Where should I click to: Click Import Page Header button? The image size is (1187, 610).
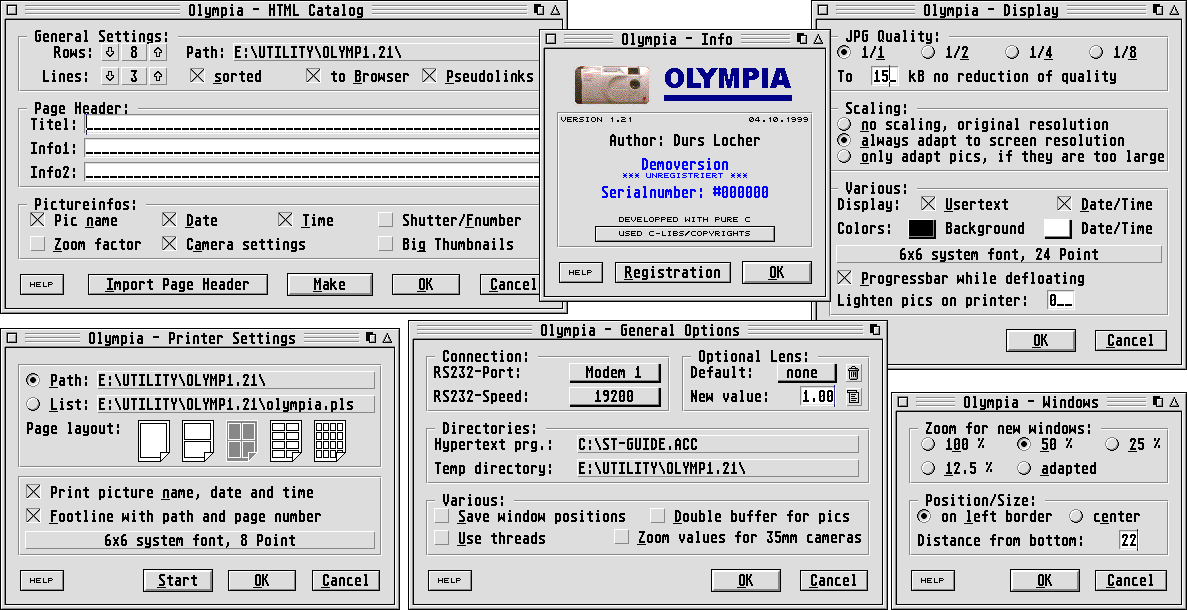click(x=178, y=285)
